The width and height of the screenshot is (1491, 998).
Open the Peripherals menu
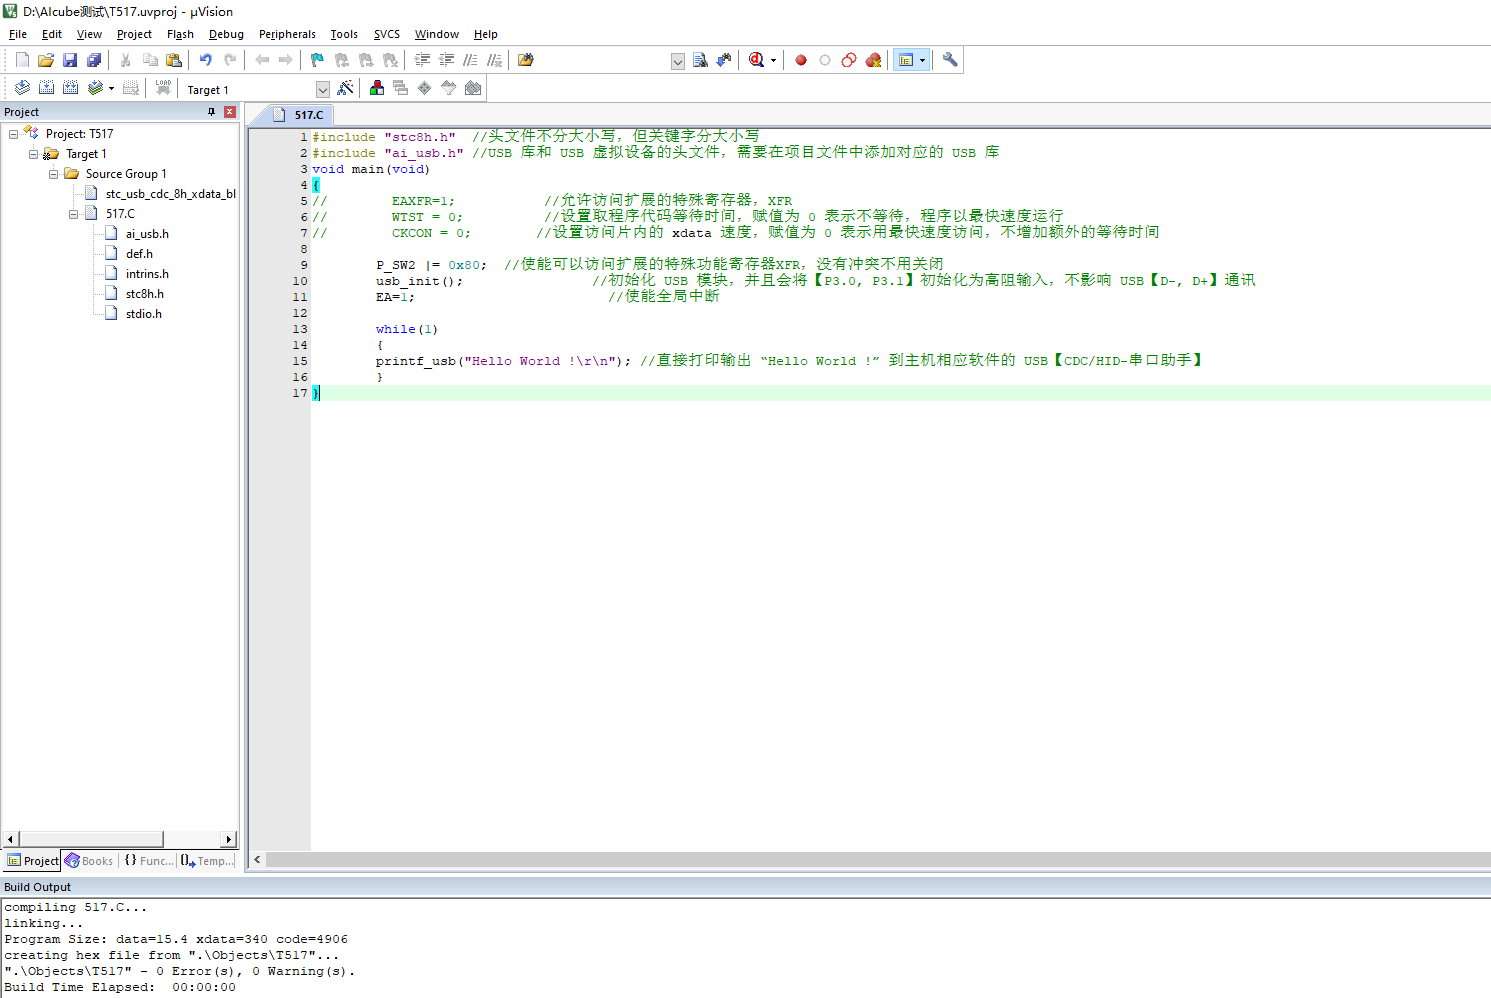tap(287, 34)
